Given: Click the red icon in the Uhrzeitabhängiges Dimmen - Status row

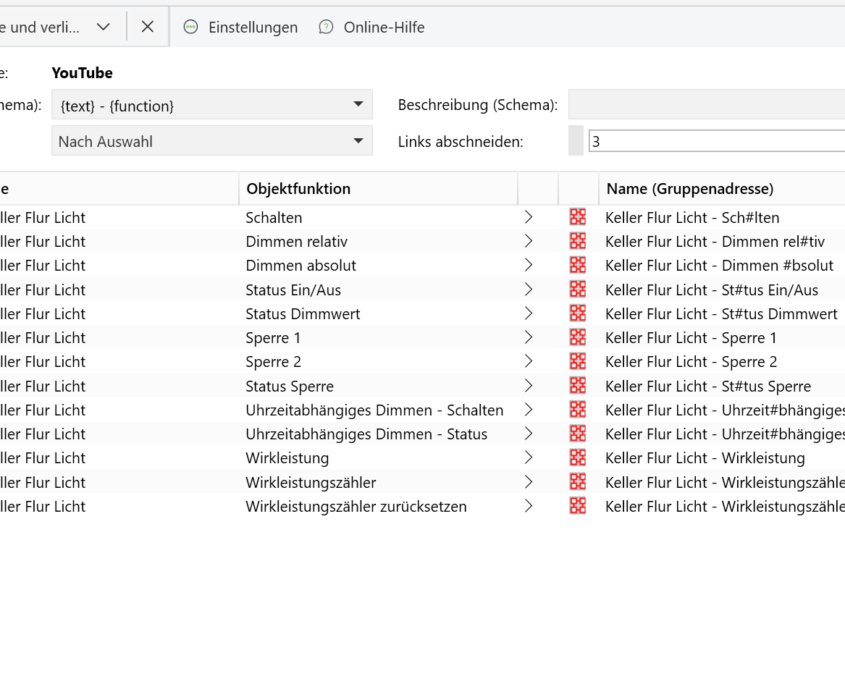Looking at the screenshot, I should [x=578, y=433].
